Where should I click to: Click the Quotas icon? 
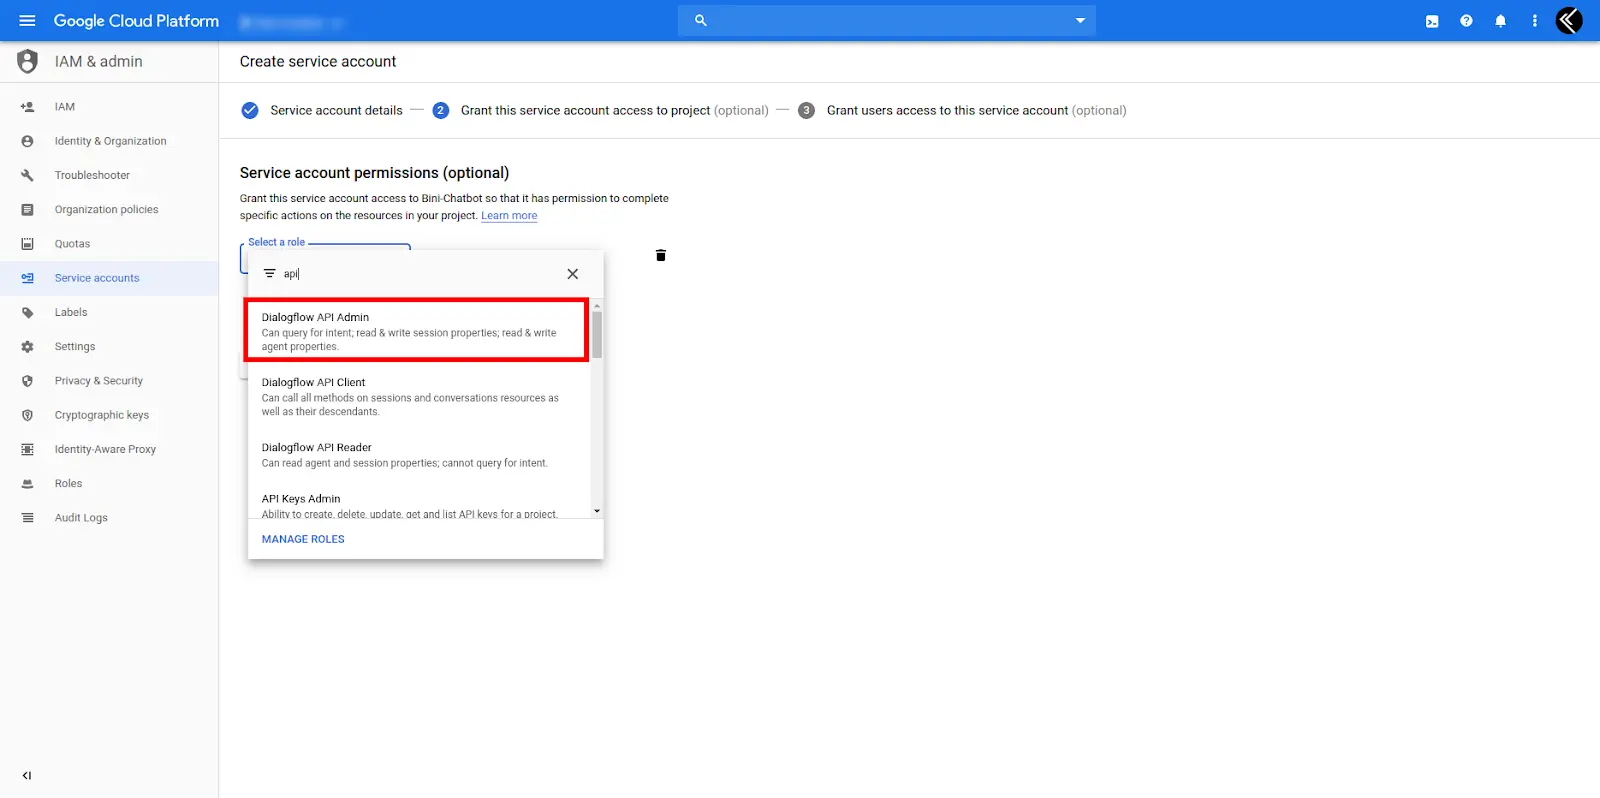point(27,244)
